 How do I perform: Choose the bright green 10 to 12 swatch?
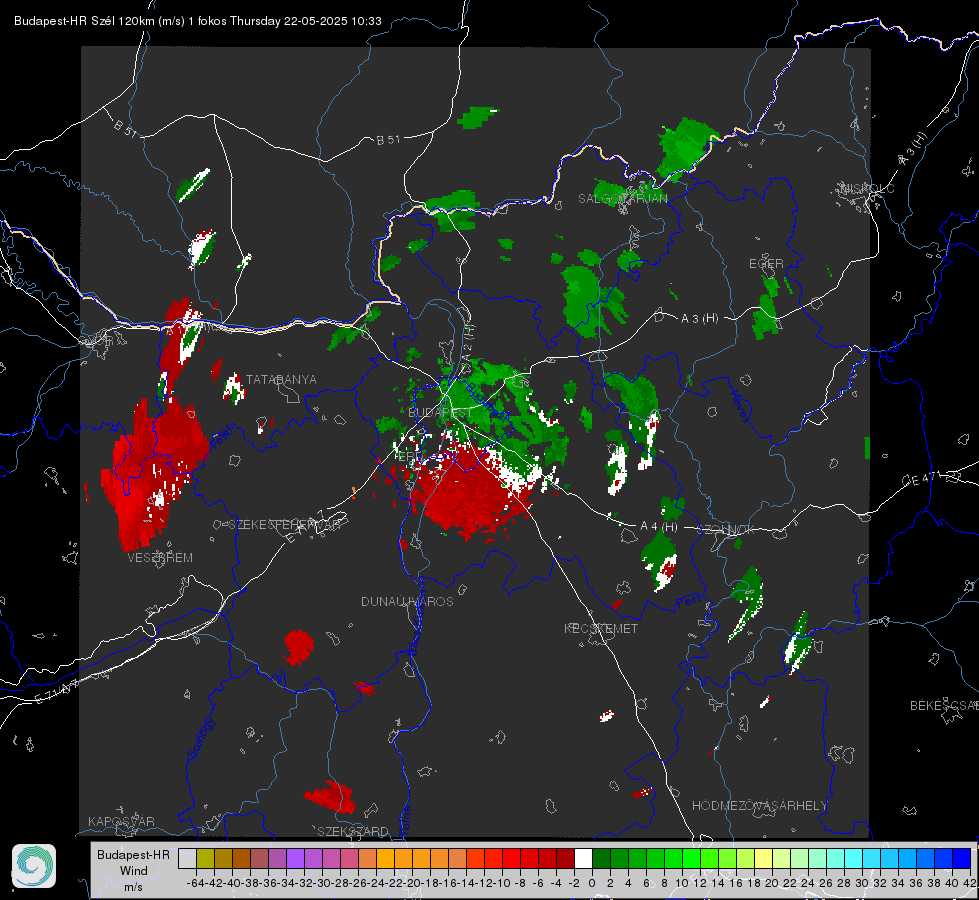tap(691, 858)
